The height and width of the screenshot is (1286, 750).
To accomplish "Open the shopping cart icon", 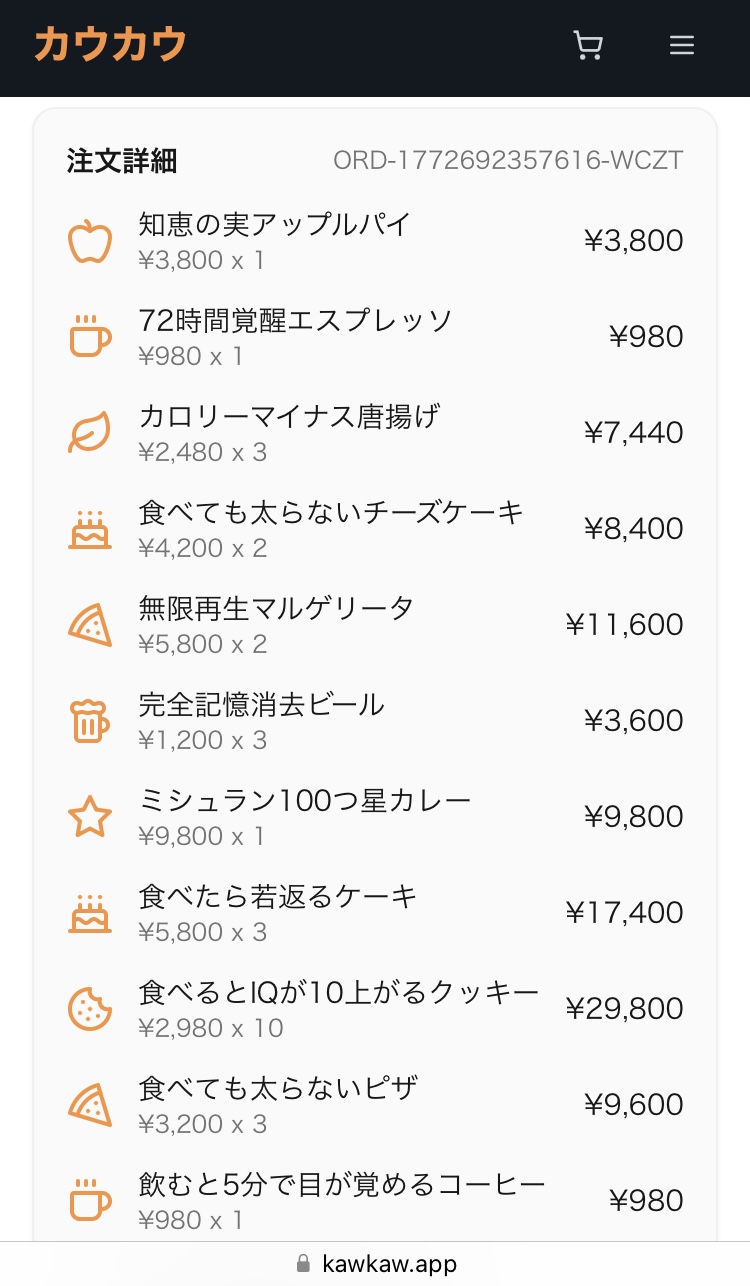I will [x=588, y=46].
